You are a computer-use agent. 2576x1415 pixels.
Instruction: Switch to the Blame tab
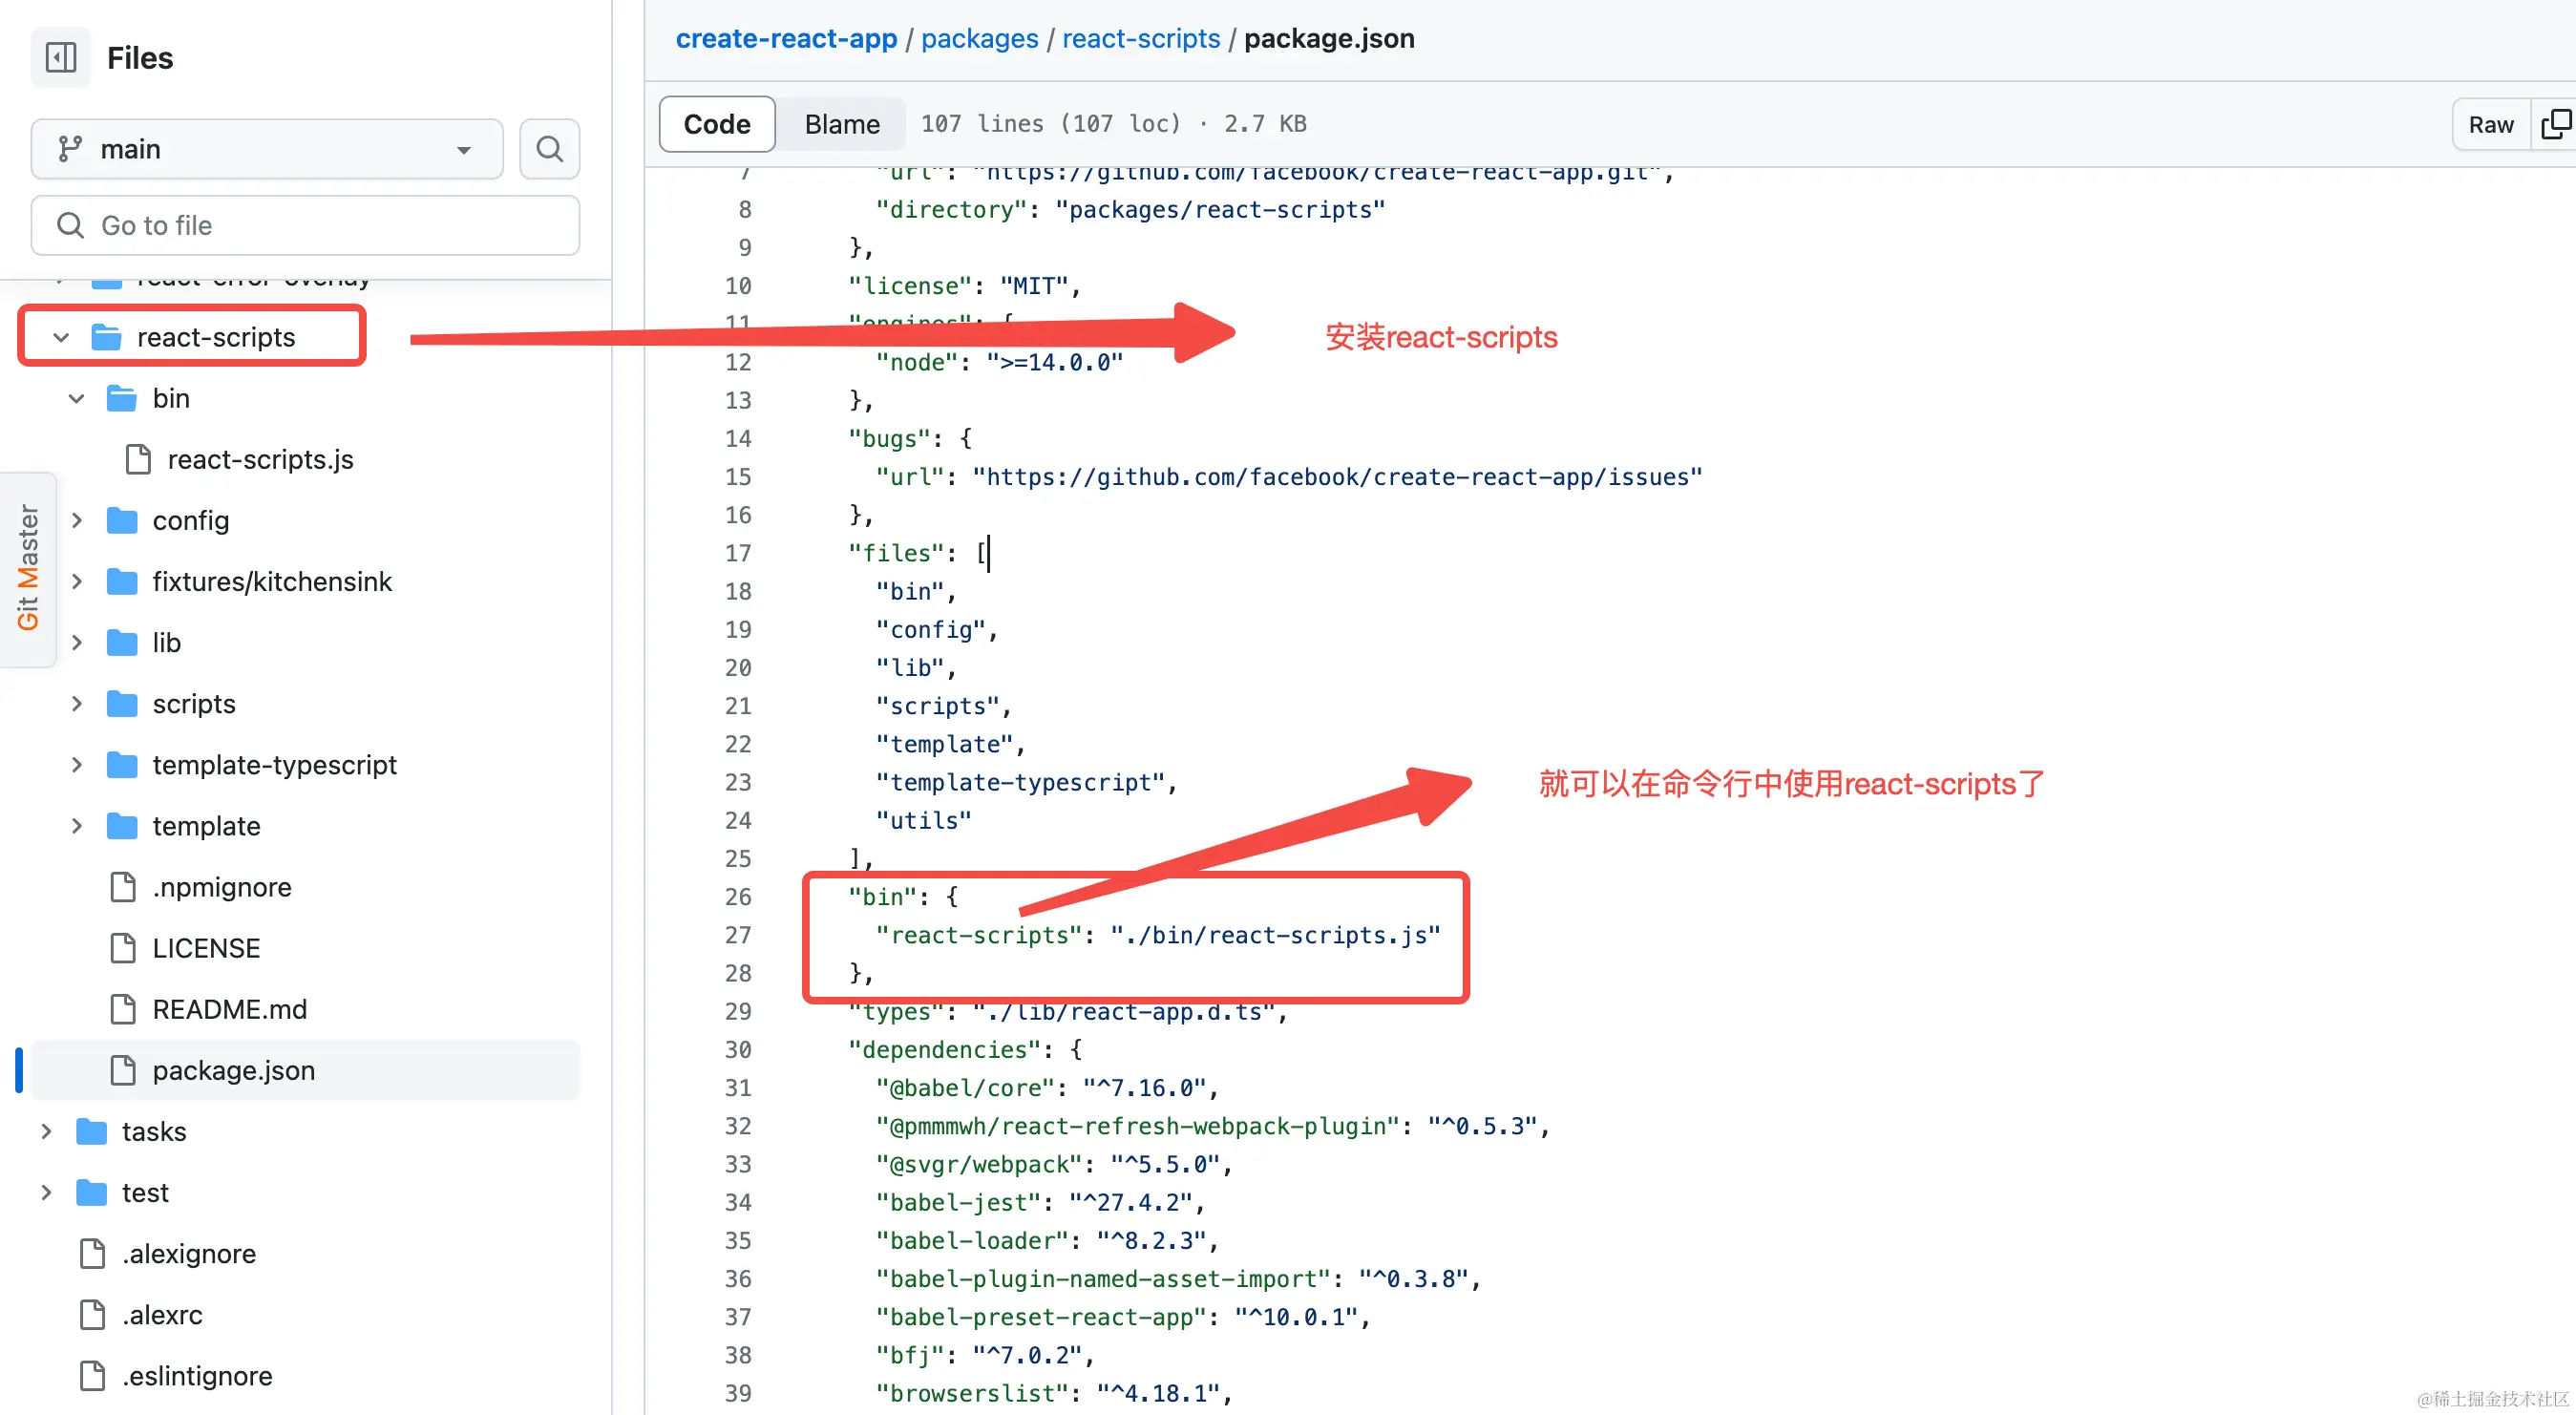point(841,124)
